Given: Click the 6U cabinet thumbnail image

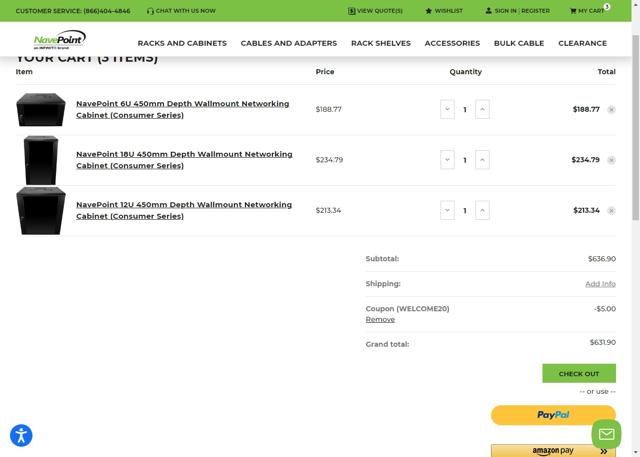Looking at the screenshot, I should [40, 109].
